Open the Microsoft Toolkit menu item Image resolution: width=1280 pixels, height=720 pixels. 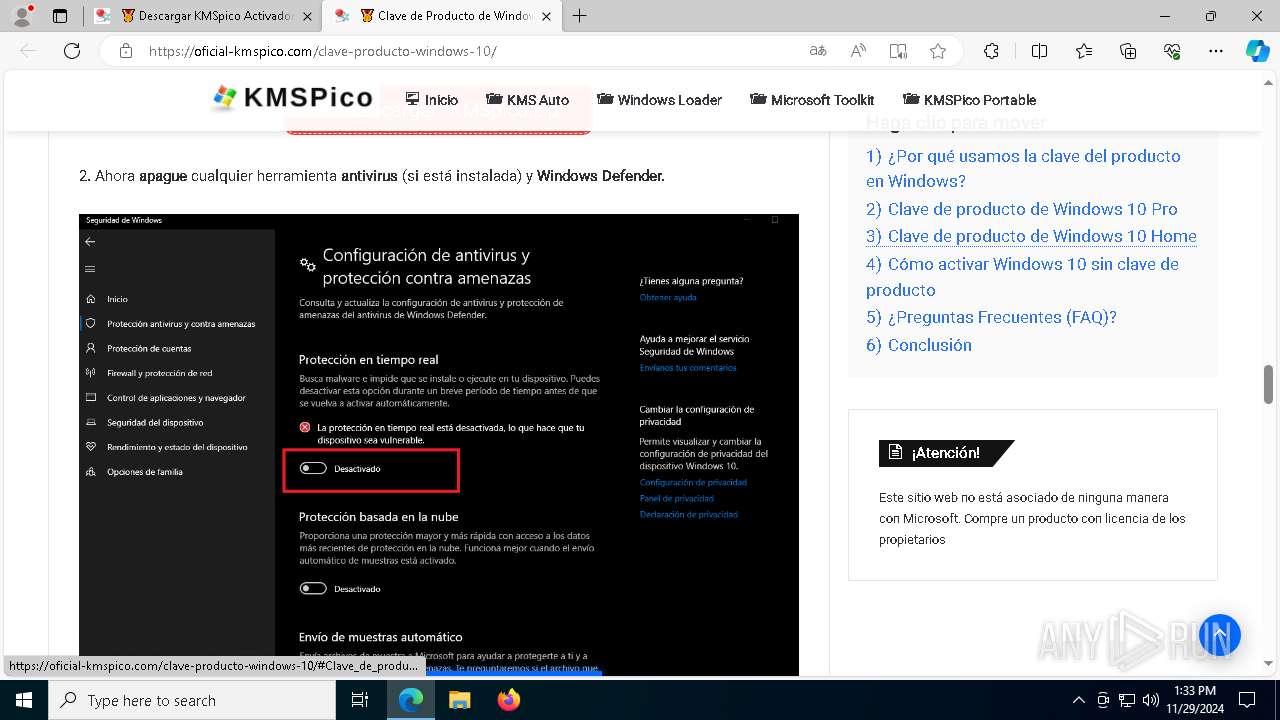pyautogui.click(x=812, y=100)
